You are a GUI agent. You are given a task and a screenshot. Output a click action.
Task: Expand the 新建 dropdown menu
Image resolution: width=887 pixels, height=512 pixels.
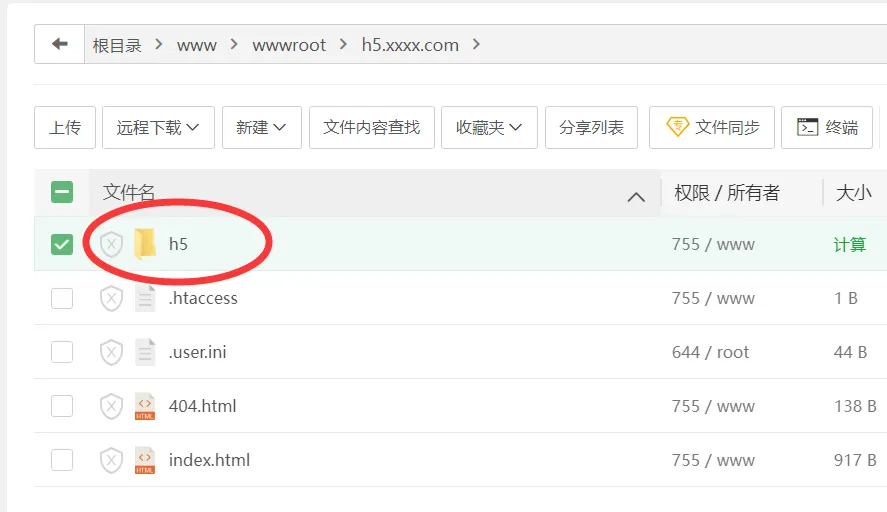[261, 128]
